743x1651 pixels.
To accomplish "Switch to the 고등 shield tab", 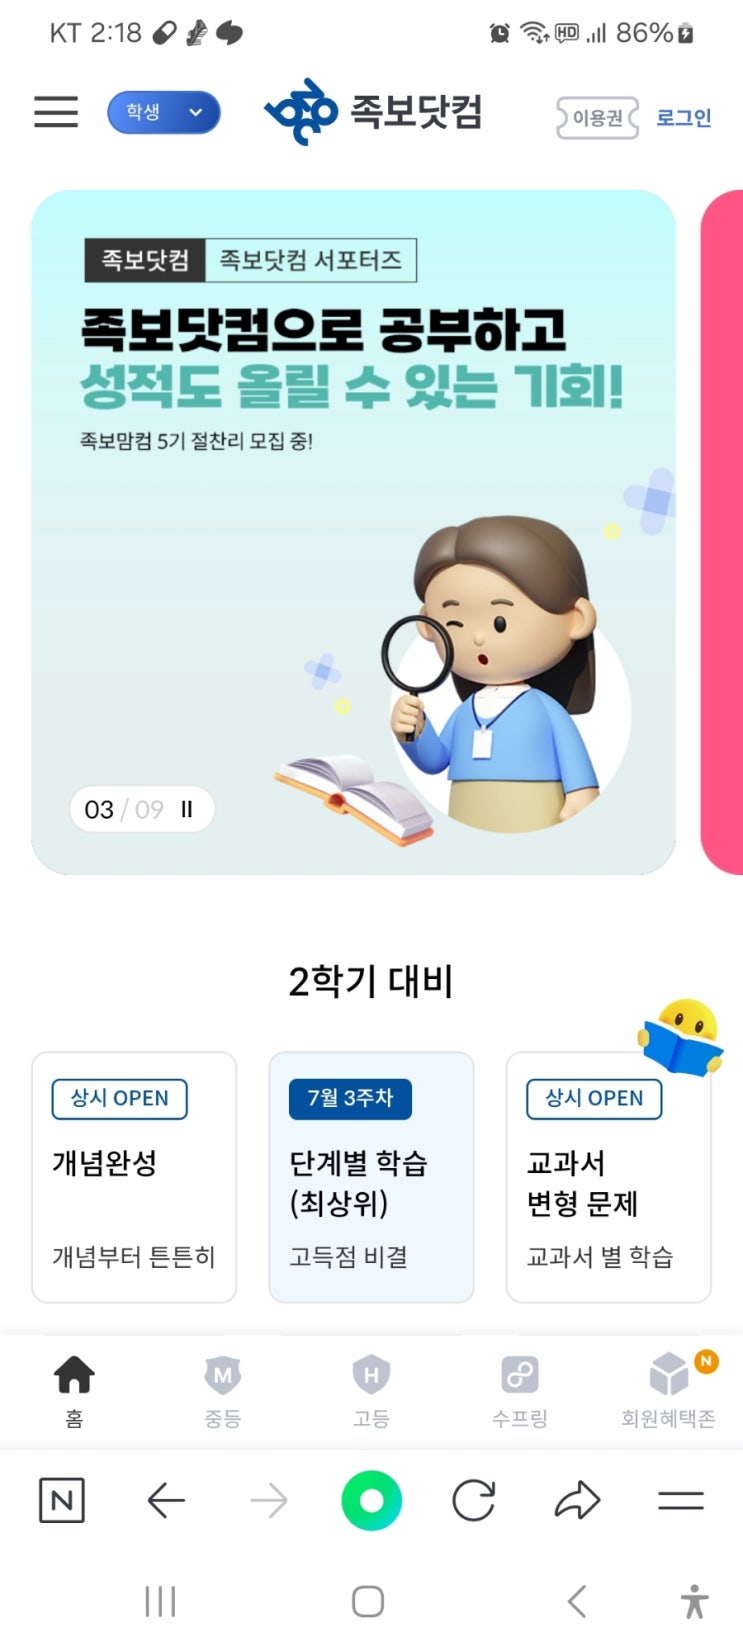I will 371,1391.
